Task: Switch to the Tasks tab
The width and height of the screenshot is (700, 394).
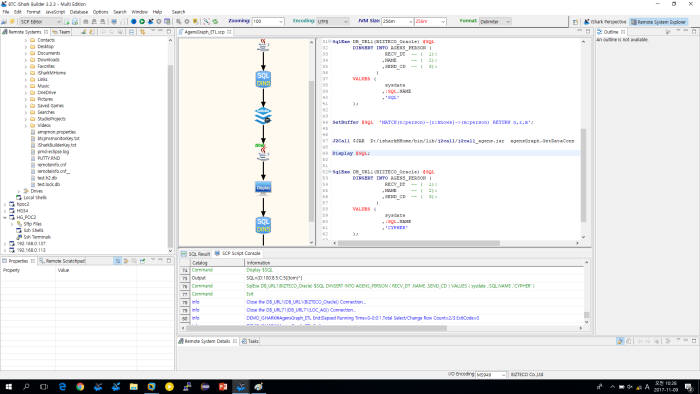Action: (250, 341)
